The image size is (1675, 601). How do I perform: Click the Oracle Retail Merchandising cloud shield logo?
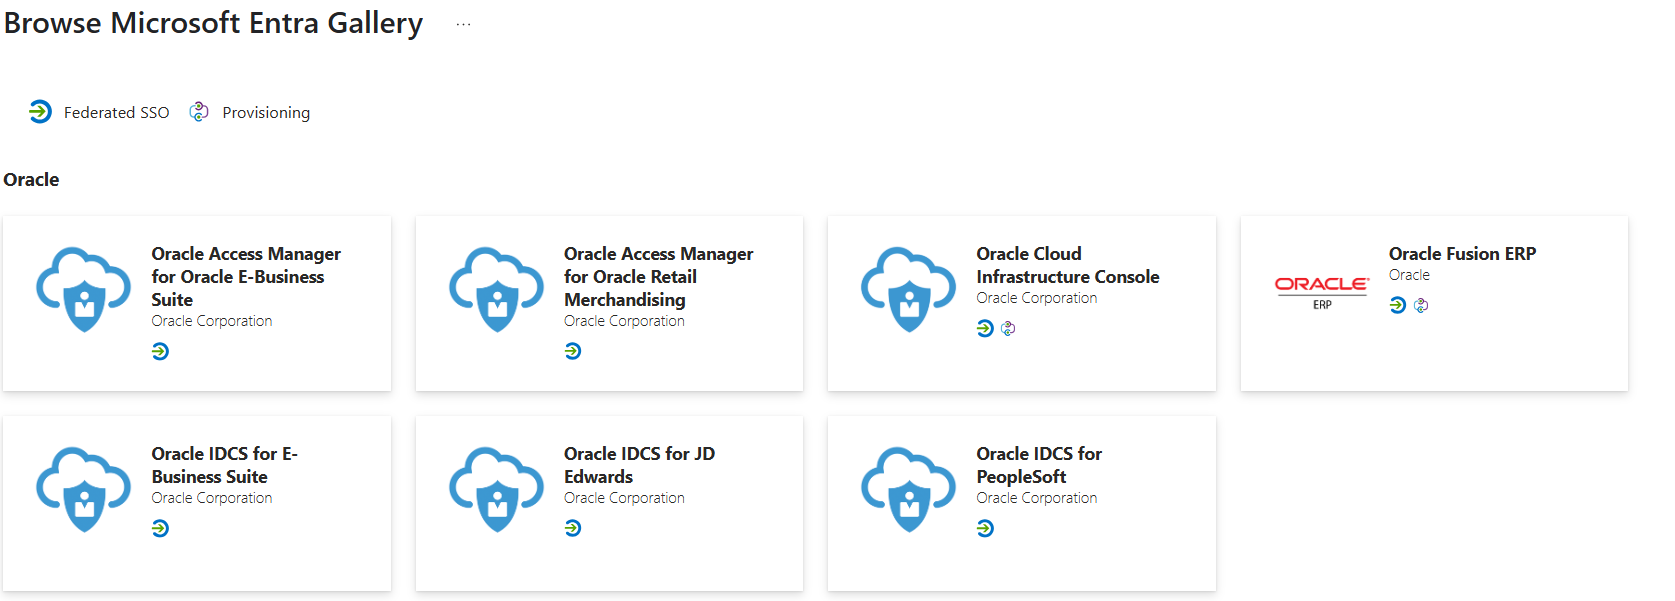pos(497,289)
